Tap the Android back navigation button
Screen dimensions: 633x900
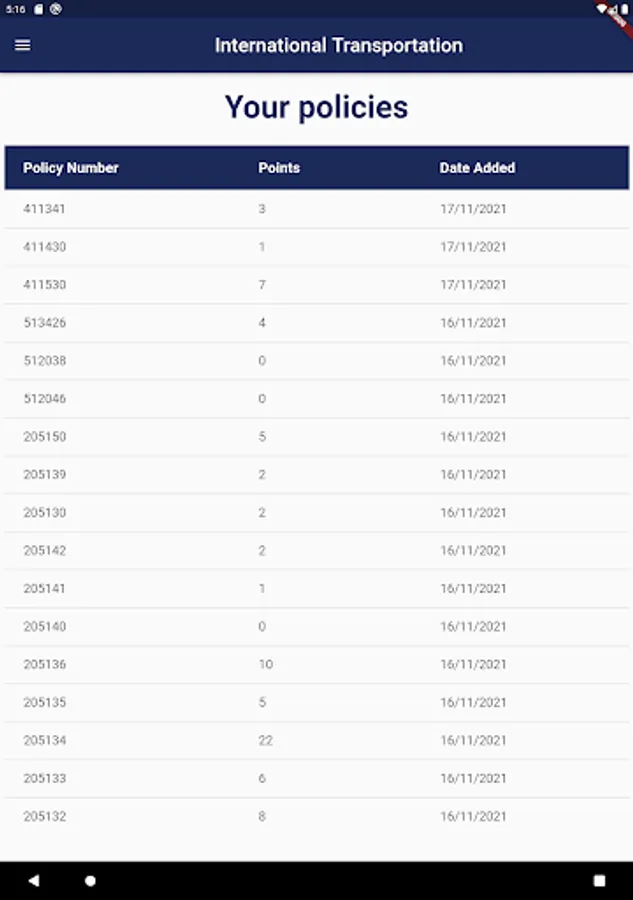(33, 881)
